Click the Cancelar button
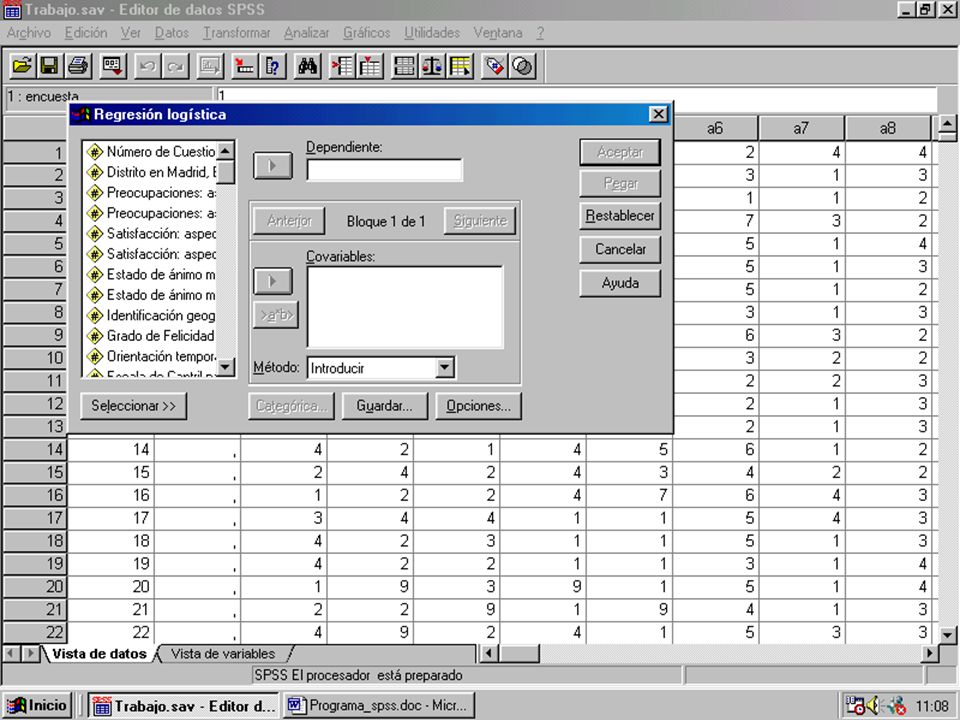Screen dimensions: 960x720 click(620, 249)
